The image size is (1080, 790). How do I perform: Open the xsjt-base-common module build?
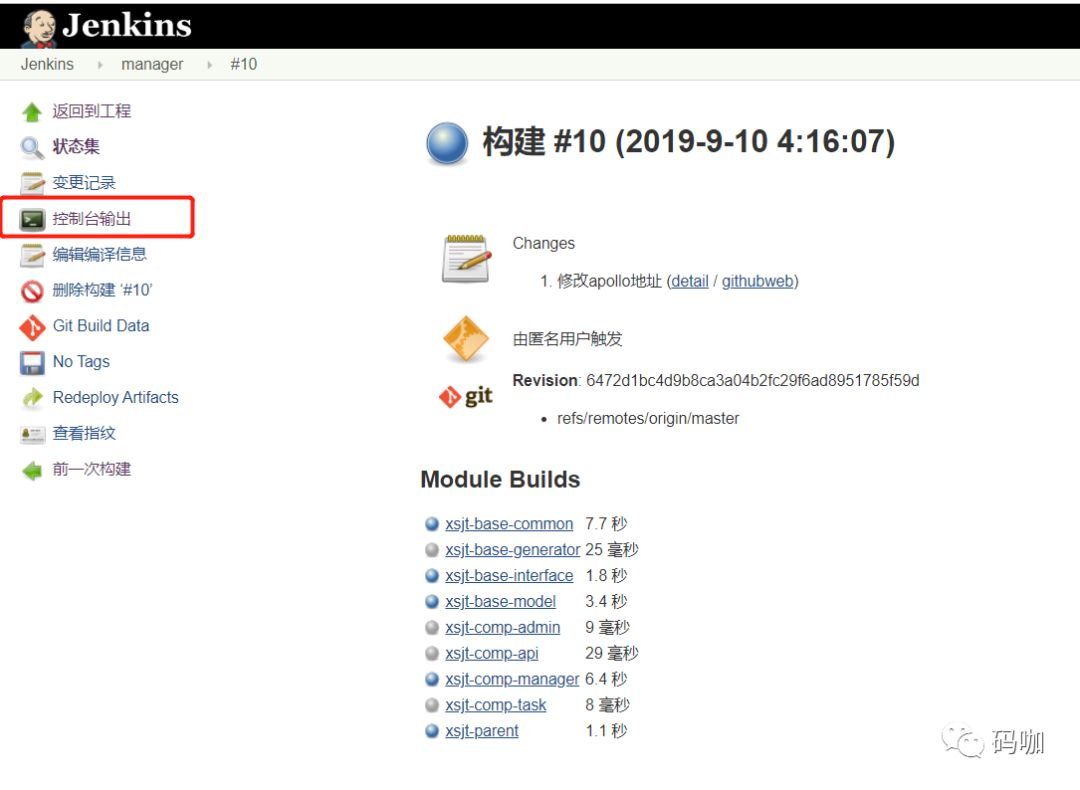pos(509,523)
